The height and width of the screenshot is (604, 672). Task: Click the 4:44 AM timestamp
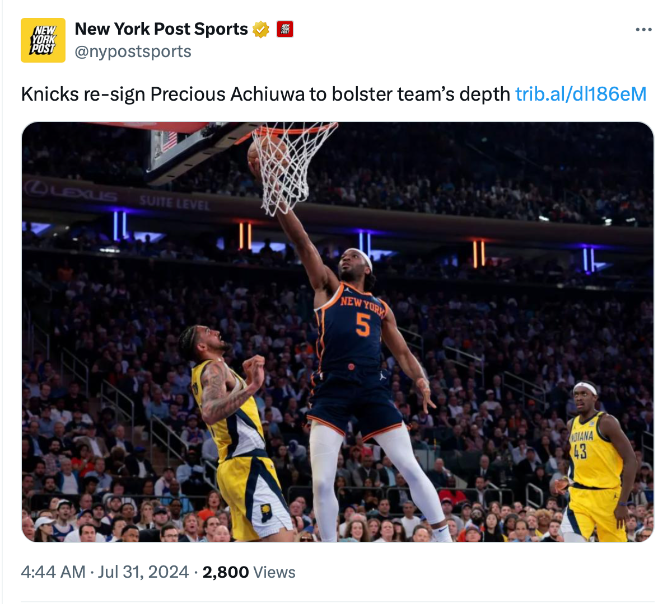[52, 572]
